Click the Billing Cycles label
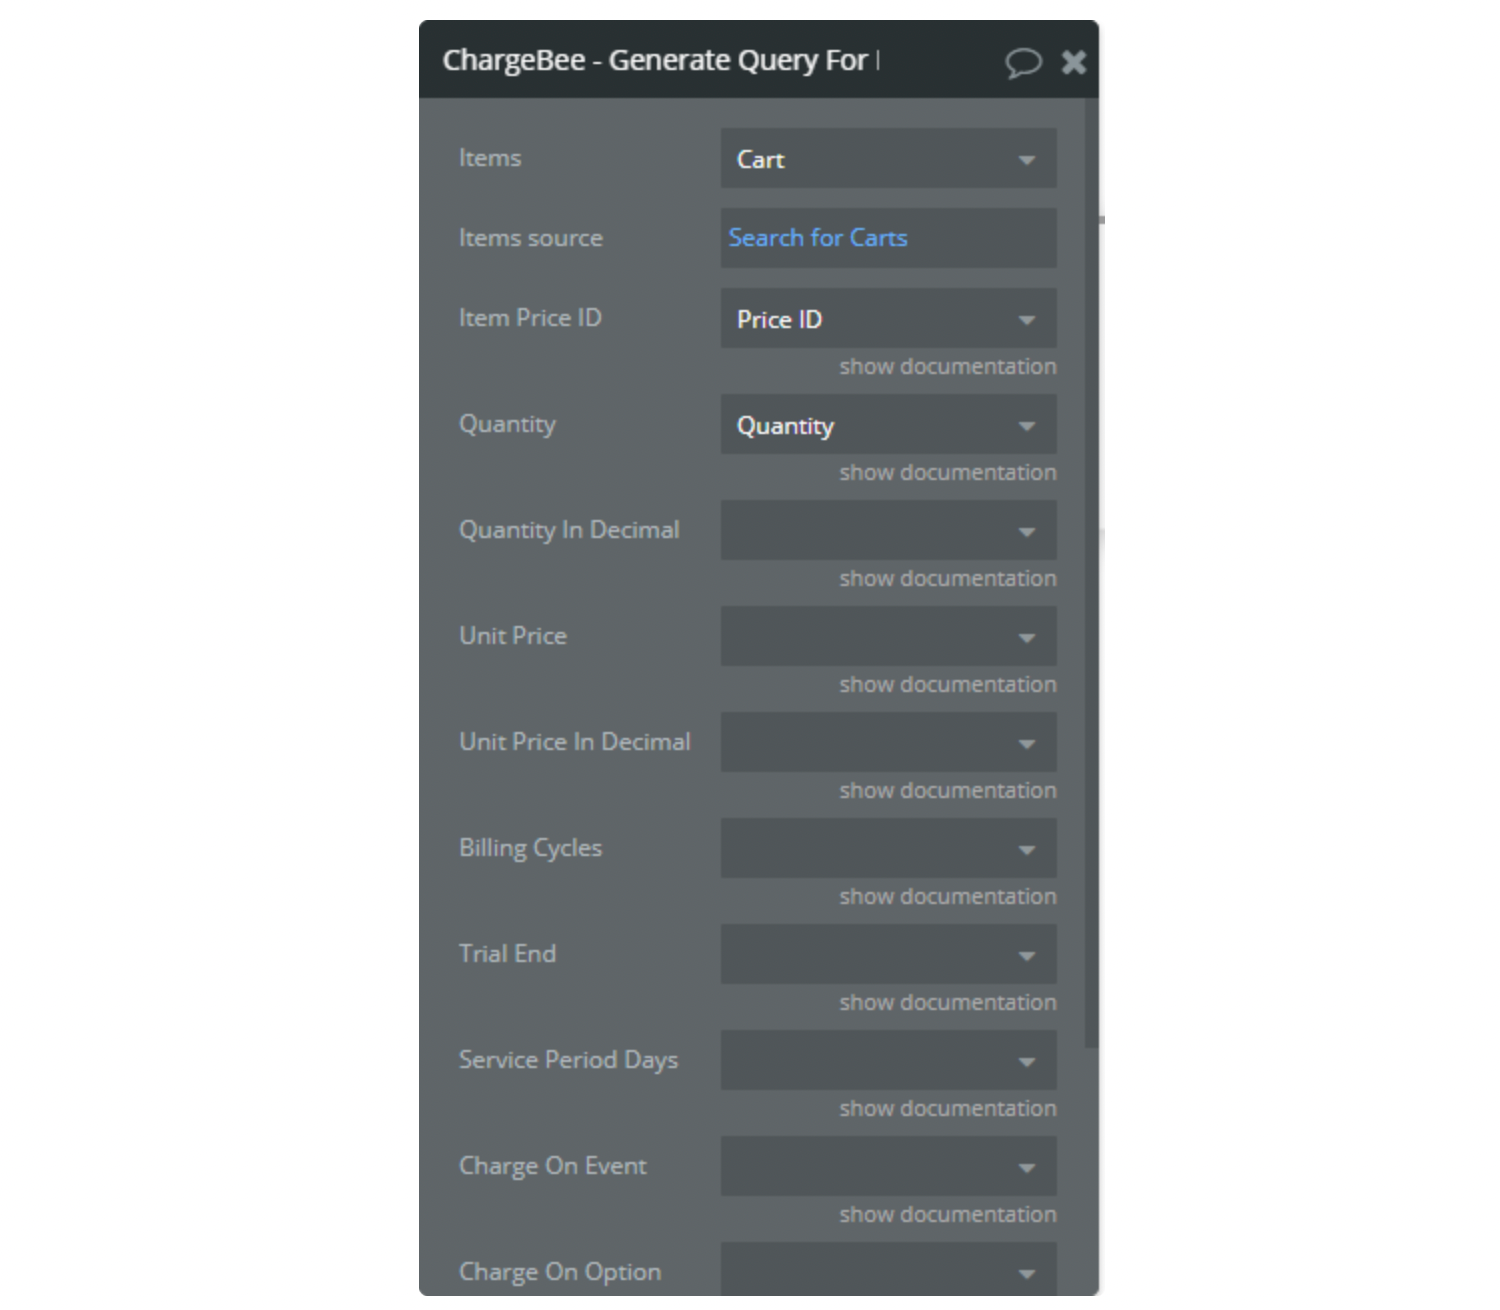This screenshot has height=1310, width=1500. pyautogui.click(x=530, y=848)
